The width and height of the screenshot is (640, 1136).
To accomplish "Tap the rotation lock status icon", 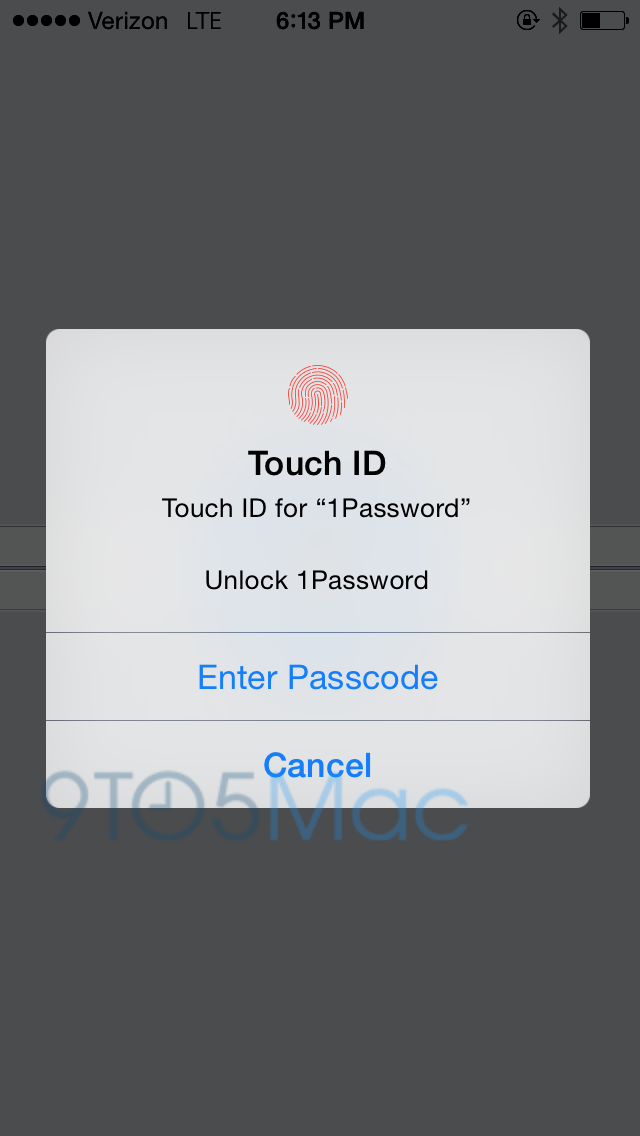I will pyautogui.click(x=527, y=20).
